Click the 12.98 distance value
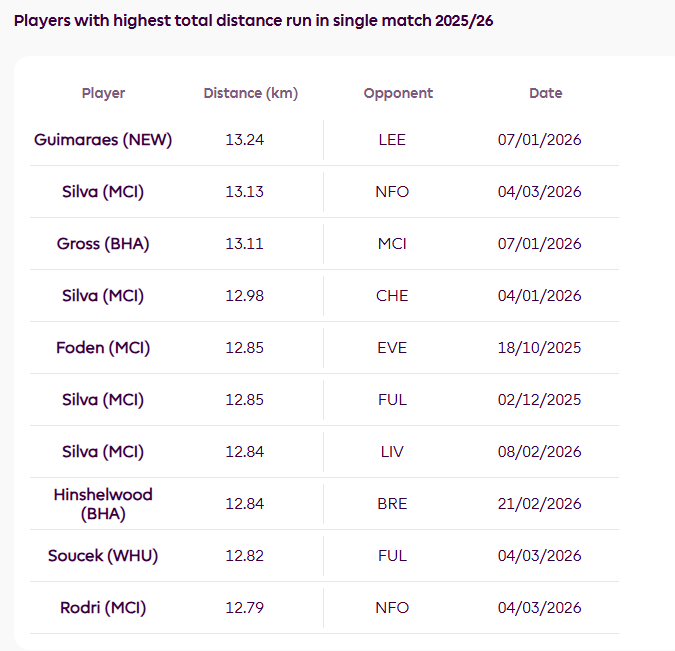 tap(245, 296)
